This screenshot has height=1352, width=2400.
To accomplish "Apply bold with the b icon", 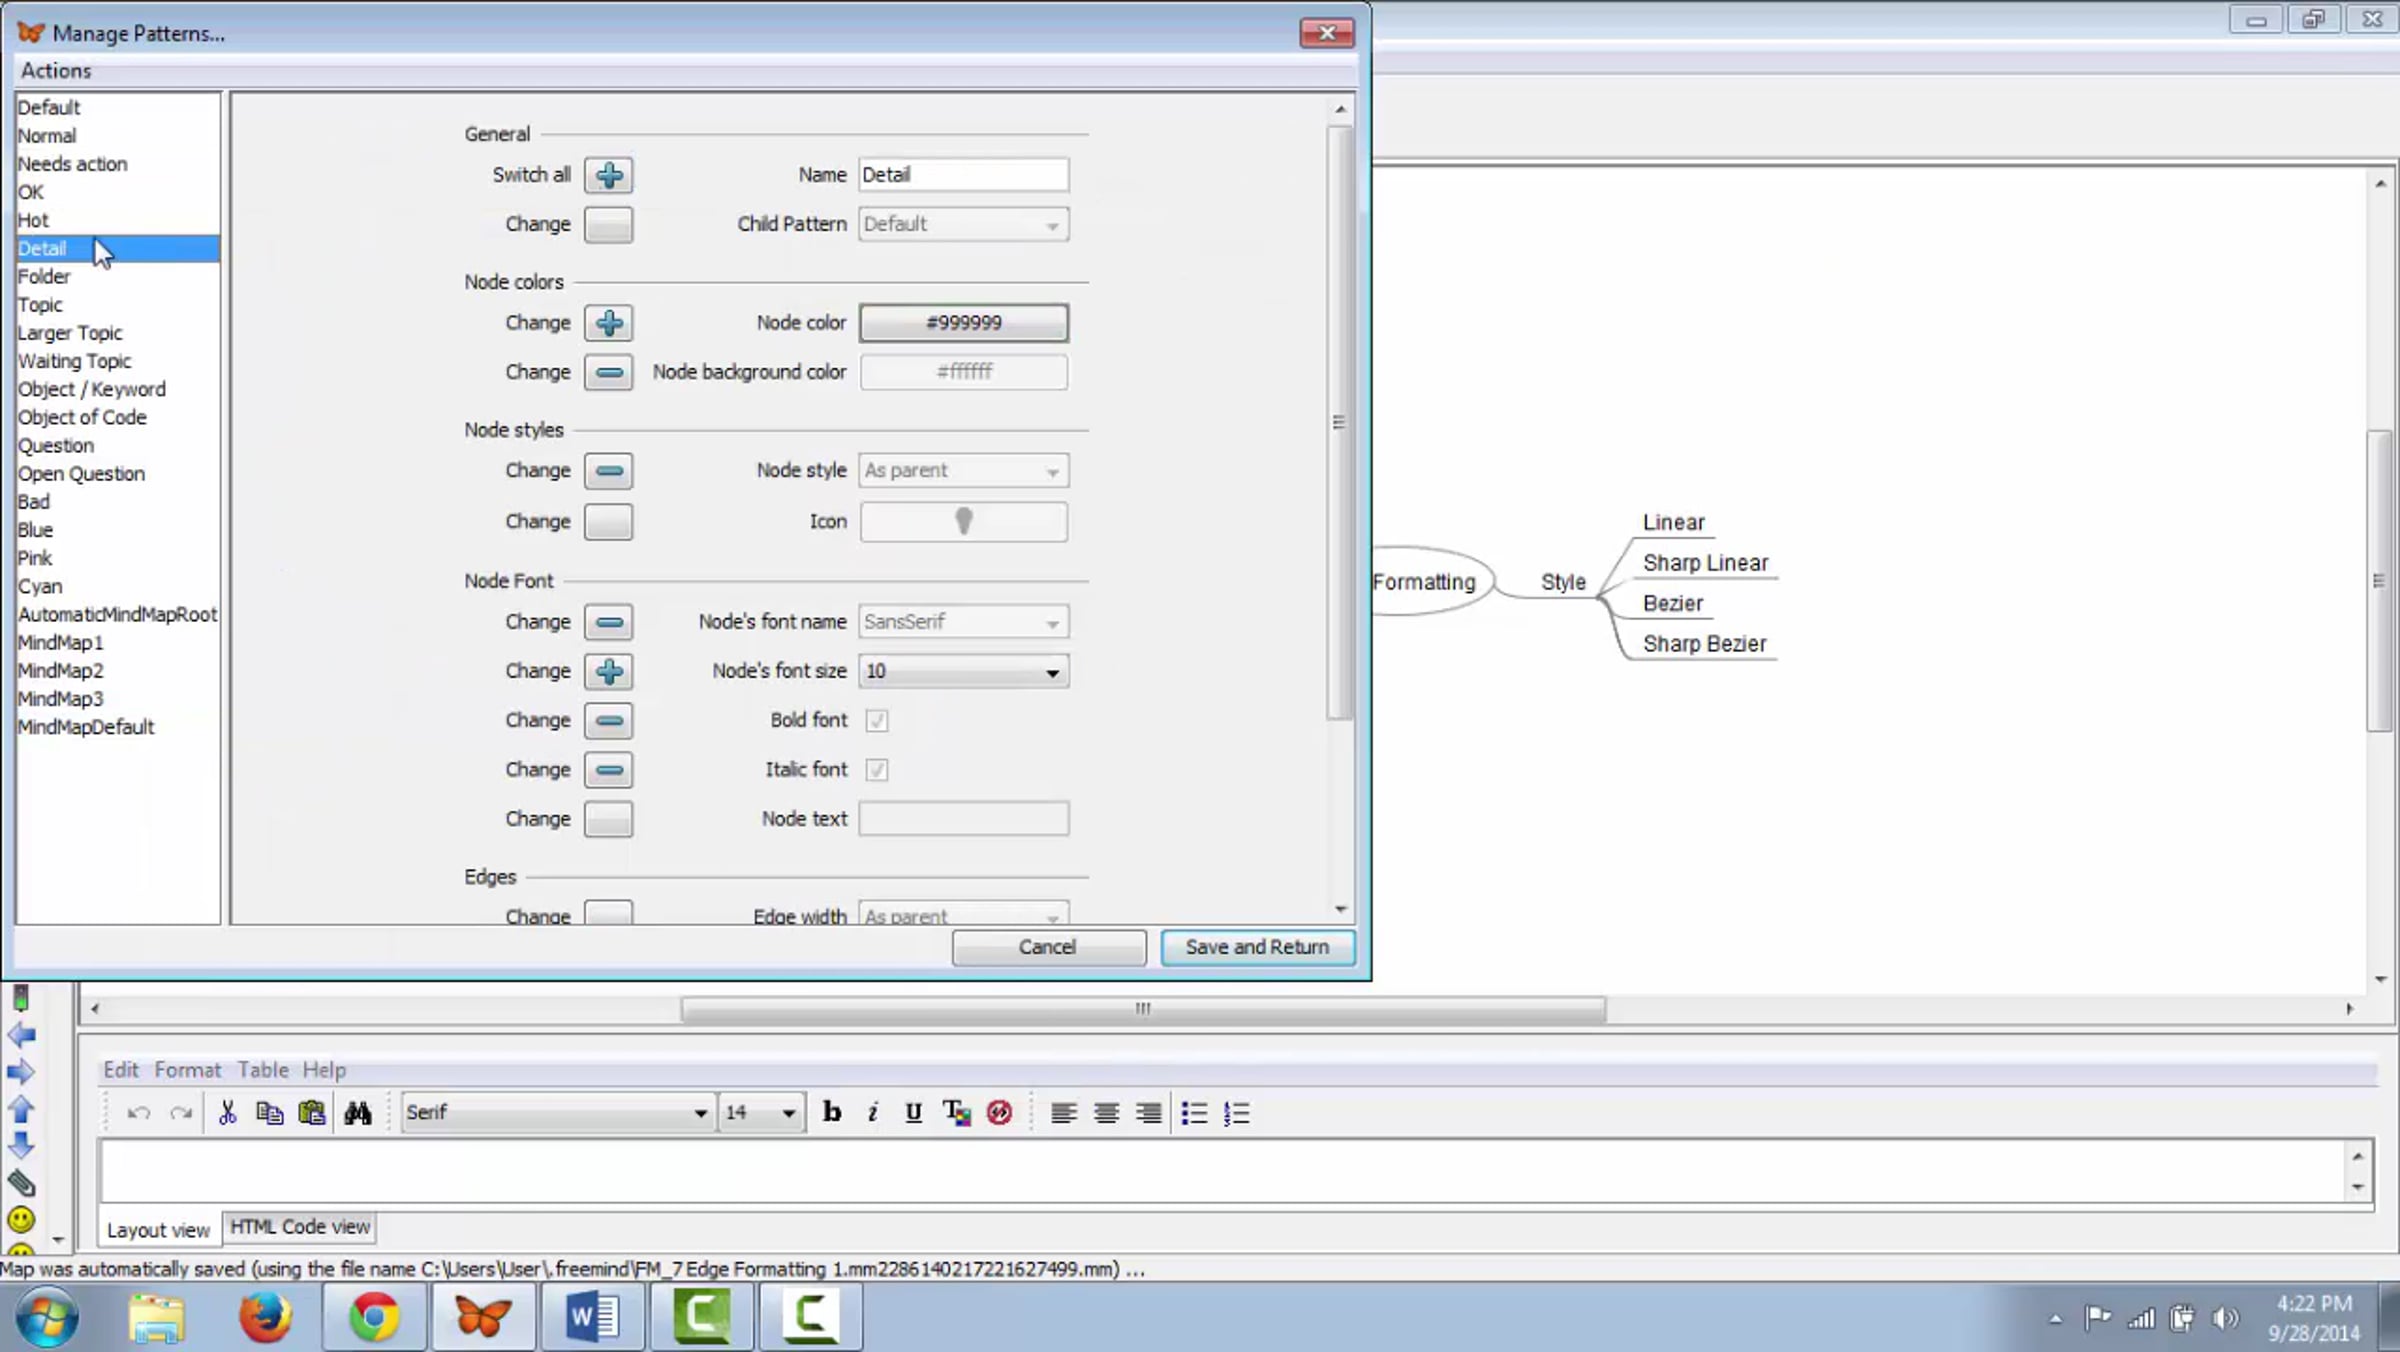I will [831, 1113].
